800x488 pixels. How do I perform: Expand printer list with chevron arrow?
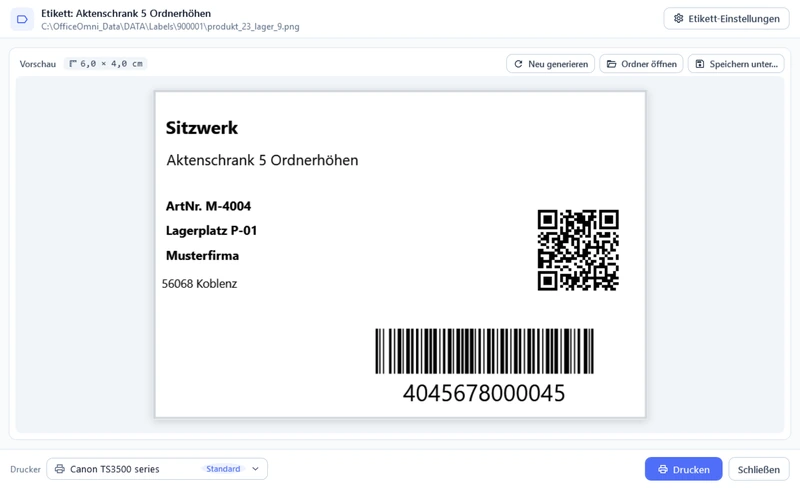[x=256, y=469]
